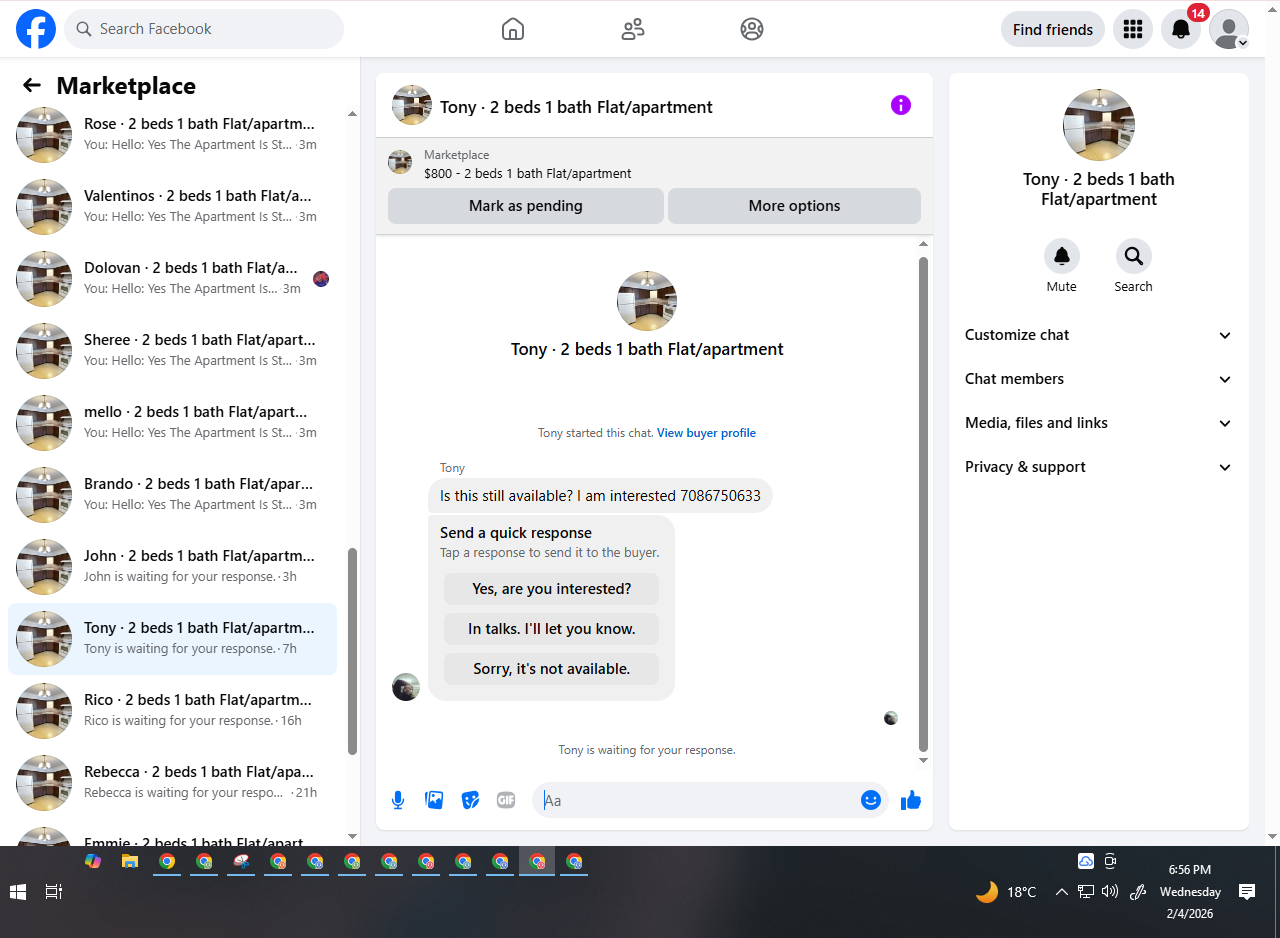Go to Home feed icon
Screen dimensions: 1280x938
pyautogui.click(x=513, y=29)
